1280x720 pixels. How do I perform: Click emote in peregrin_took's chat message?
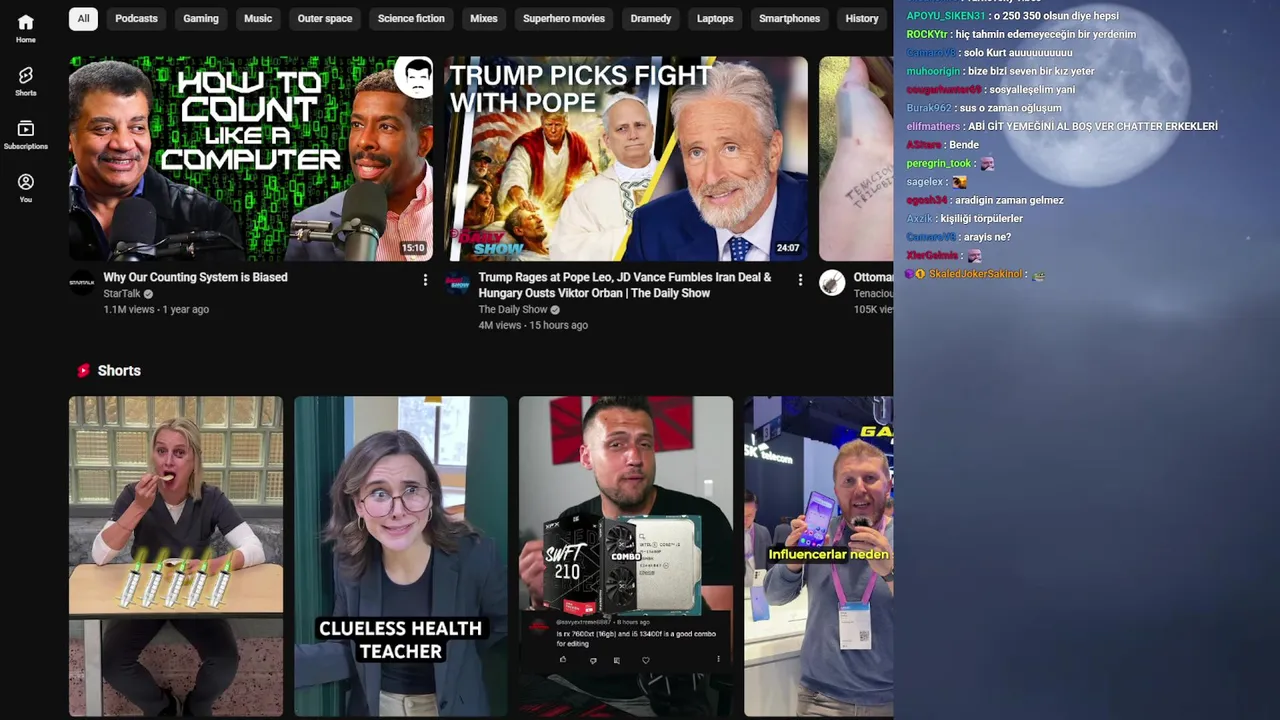[987, 163]
